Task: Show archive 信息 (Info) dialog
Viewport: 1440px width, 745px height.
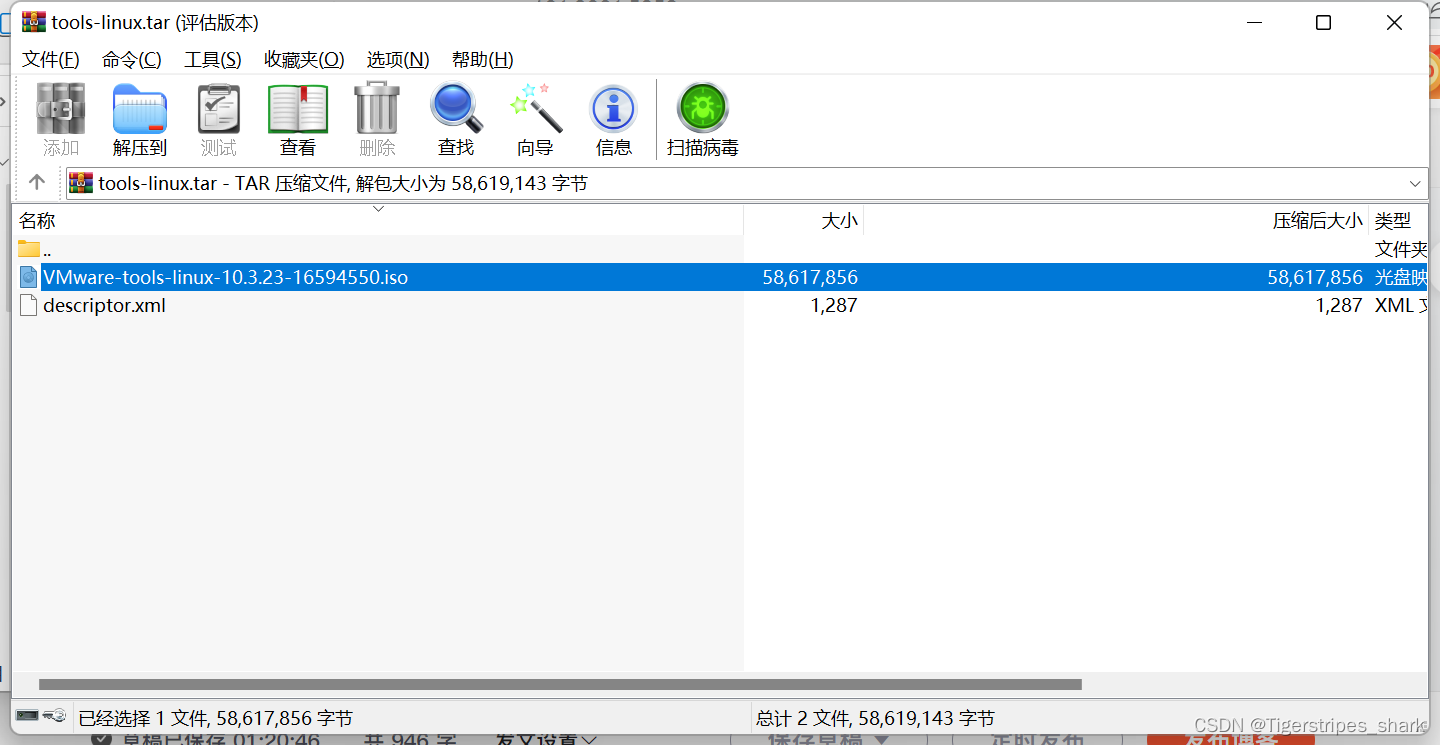Action: (x=613, y=118)
